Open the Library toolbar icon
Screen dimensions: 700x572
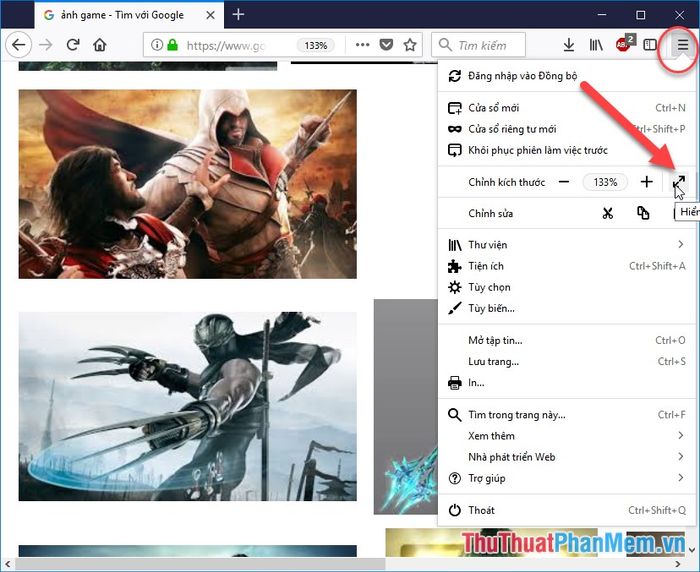596,45
